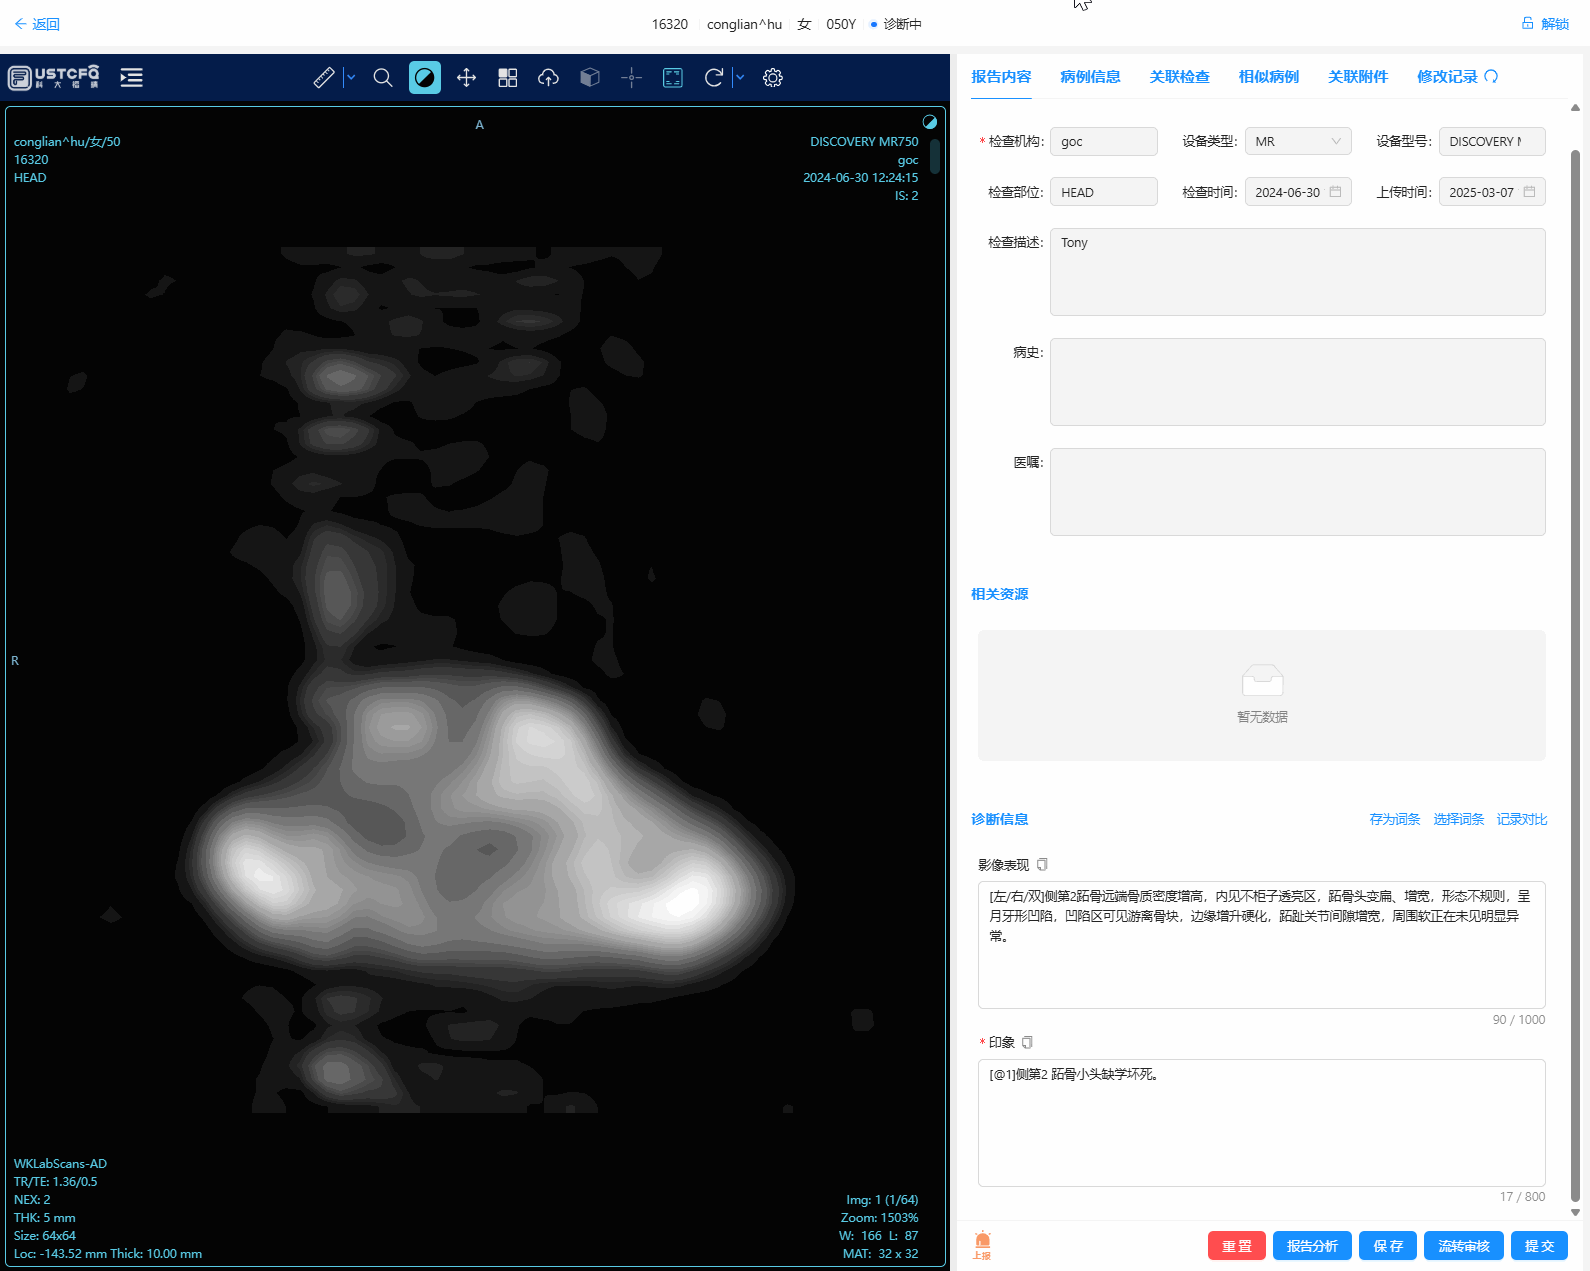This screenshot has width=1590, height=1271.
Task: Switch to the 关联检查 tab
Action: pos(1179,77)
